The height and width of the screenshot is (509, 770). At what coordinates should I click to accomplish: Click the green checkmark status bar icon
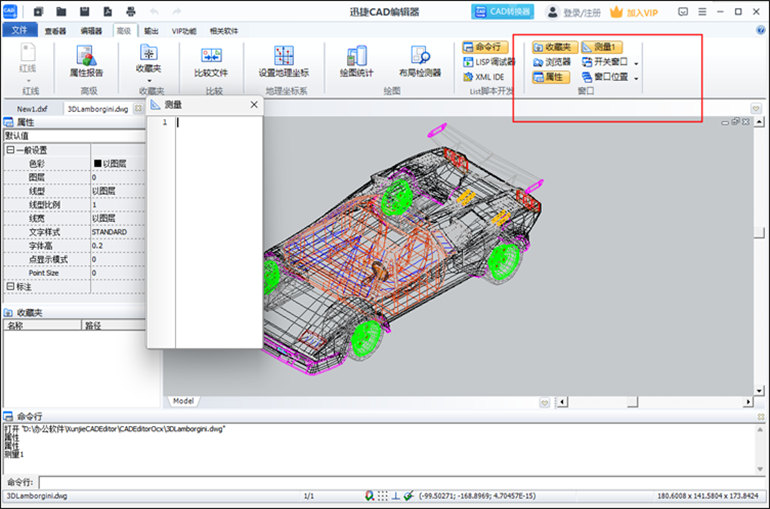[409, 496]
